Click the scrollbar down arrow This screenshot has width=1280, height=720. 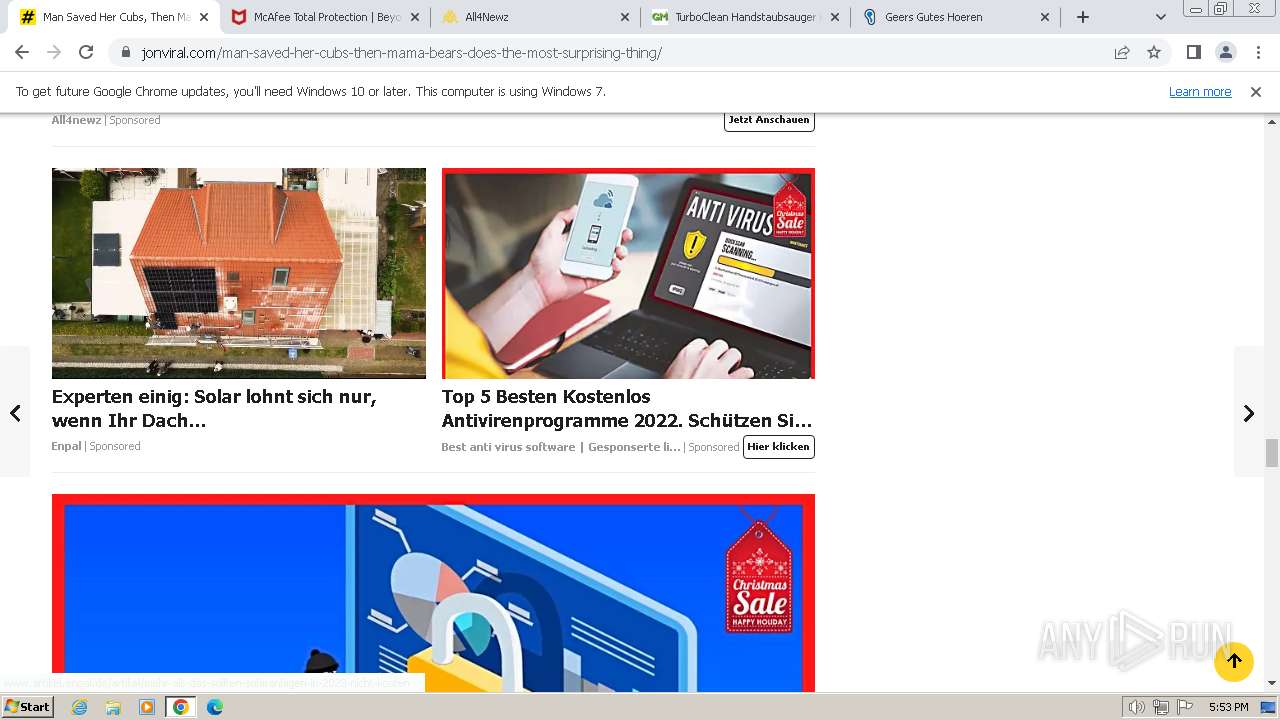click(x=1272, y=684)
